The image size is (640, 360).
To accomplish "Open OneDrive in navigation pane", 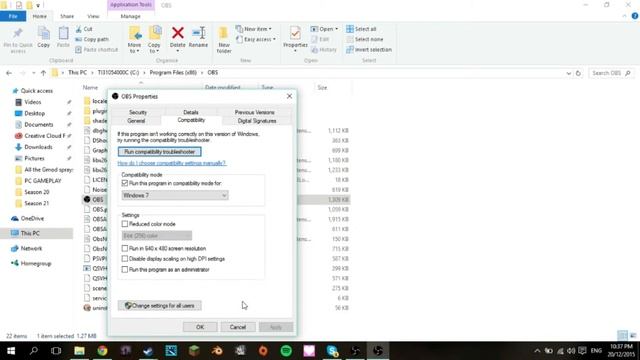I will click(x=32, y=219).
